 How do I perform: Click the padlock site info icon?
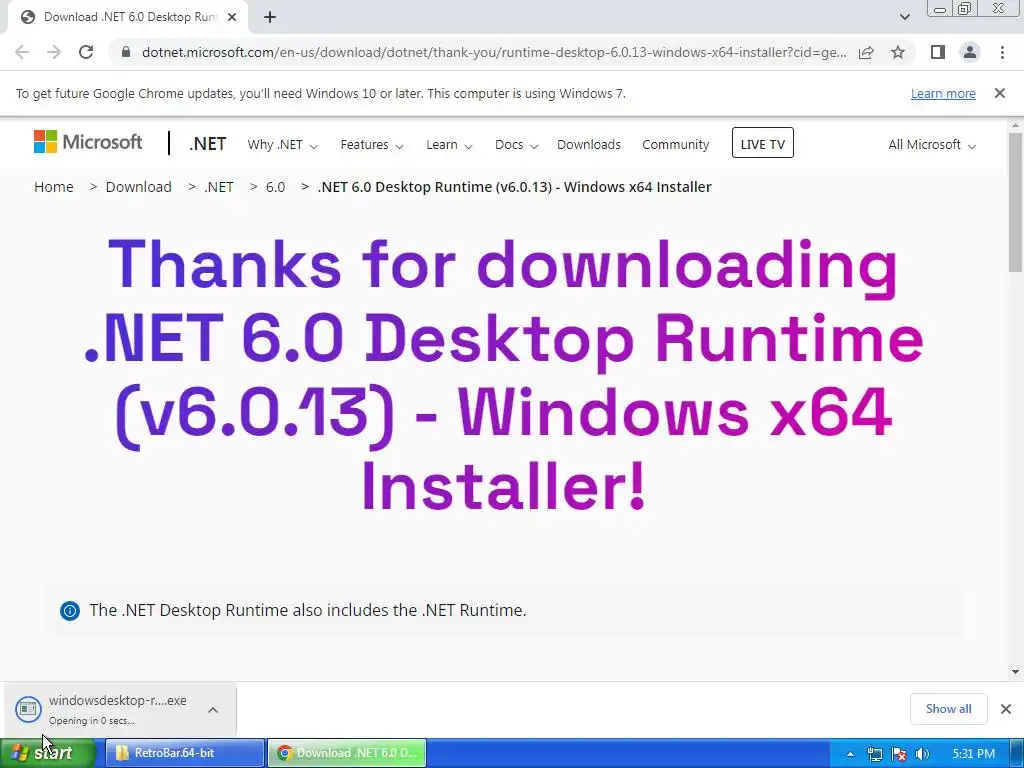(126, 52)
